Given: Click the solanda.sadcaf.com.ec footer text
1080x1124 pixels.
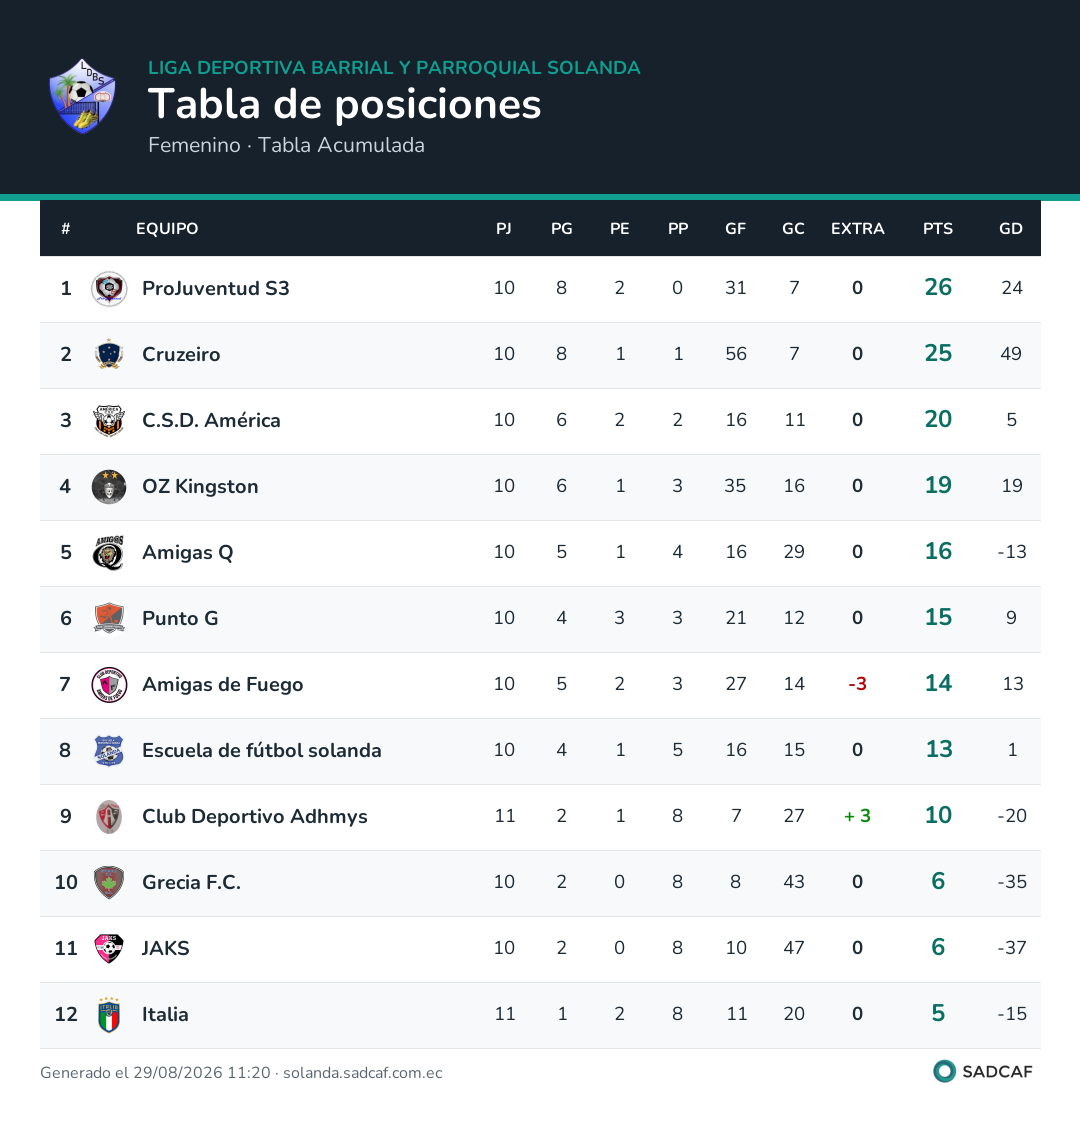Looking at the screenshot, I should coord(363,1073).
